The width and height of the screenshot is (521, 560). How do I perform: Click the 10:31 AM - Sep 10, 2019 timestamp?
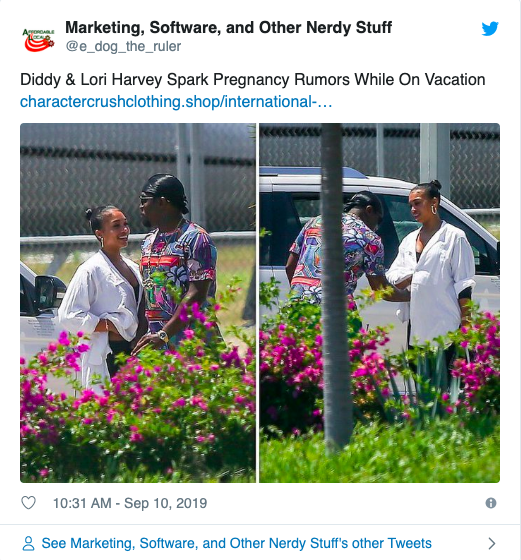pos(130,503)
